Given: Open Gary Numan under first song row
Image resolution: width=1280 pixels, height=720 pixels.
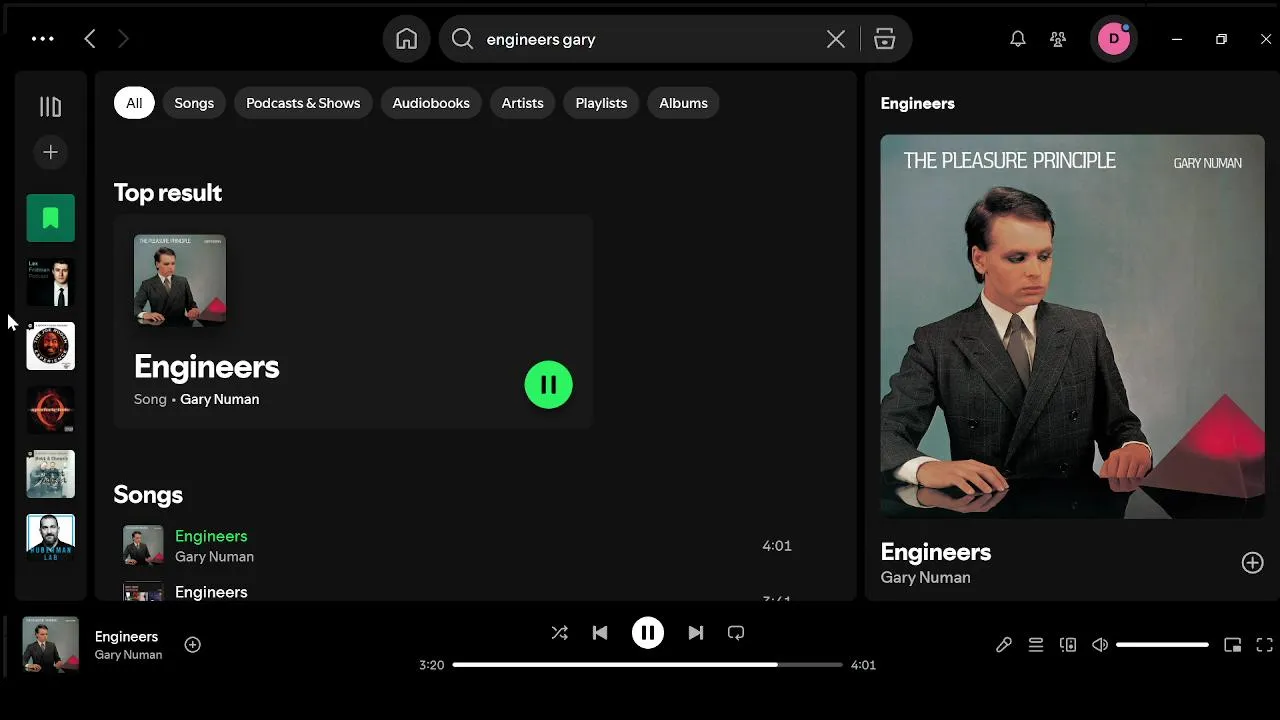Looking at the screenshot, I should [x=214, y=557].
